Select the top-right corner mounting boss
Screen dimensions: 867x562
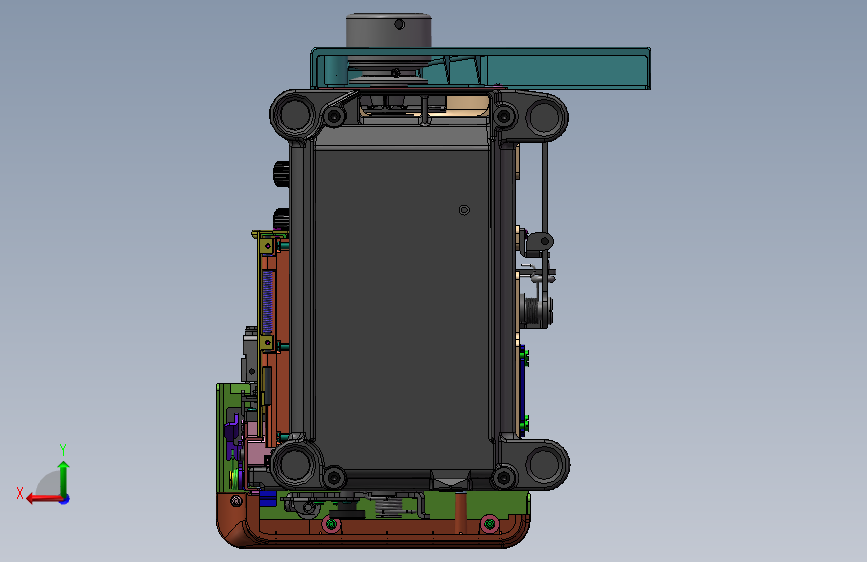[546, 116]
